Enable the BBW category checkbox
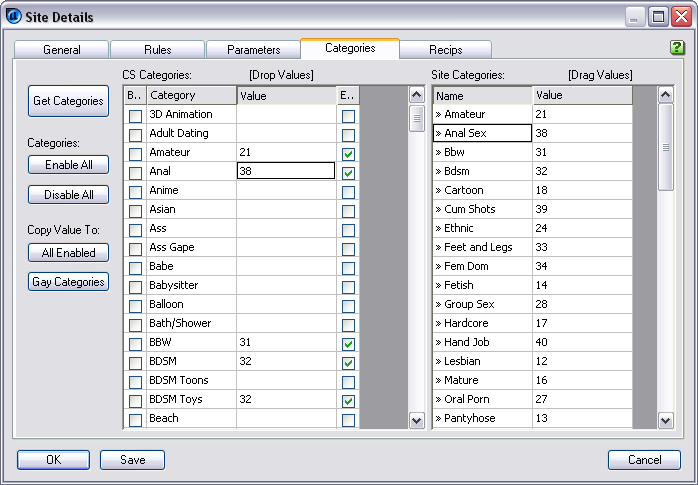 [134, 343]
